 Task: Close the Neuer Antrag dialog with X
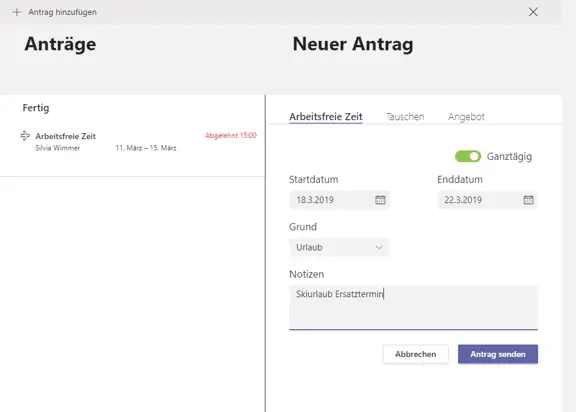pyautogui.click(x=533, y=12)
